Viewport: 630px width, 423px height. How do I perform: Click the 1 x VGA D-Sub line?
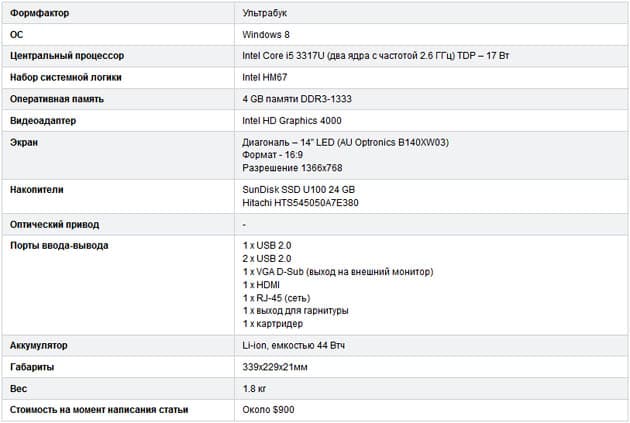(x=338, y=272)
